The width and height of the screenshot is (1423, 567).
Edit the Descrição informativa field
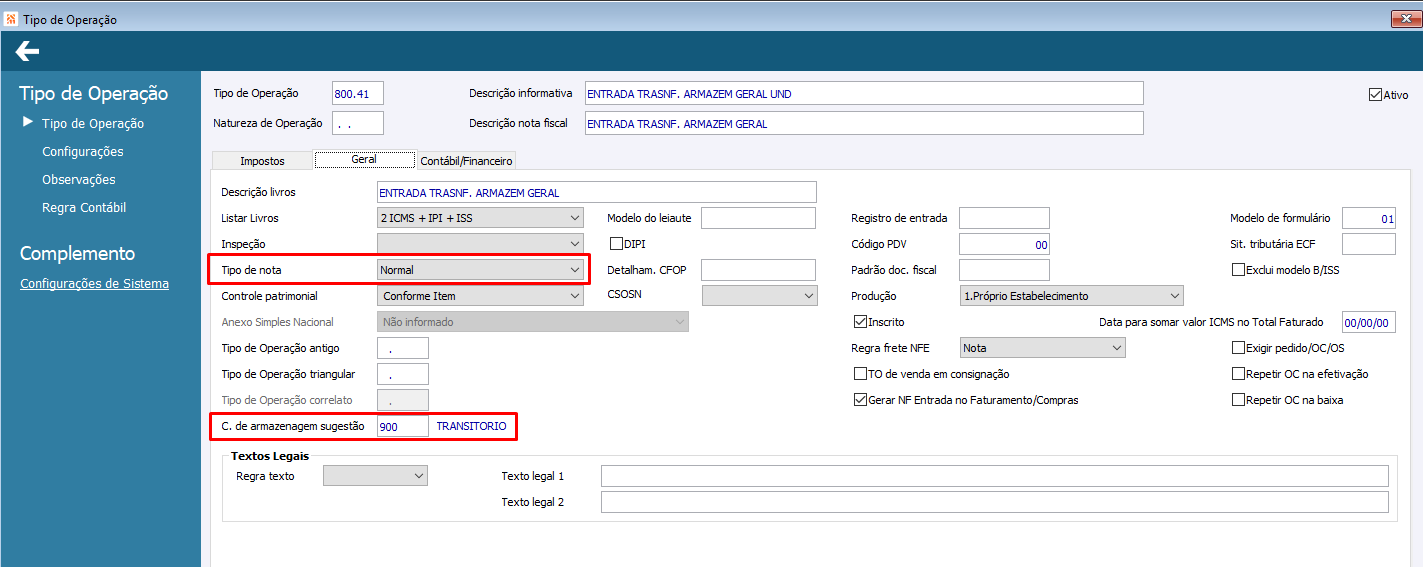click(863, 94)
